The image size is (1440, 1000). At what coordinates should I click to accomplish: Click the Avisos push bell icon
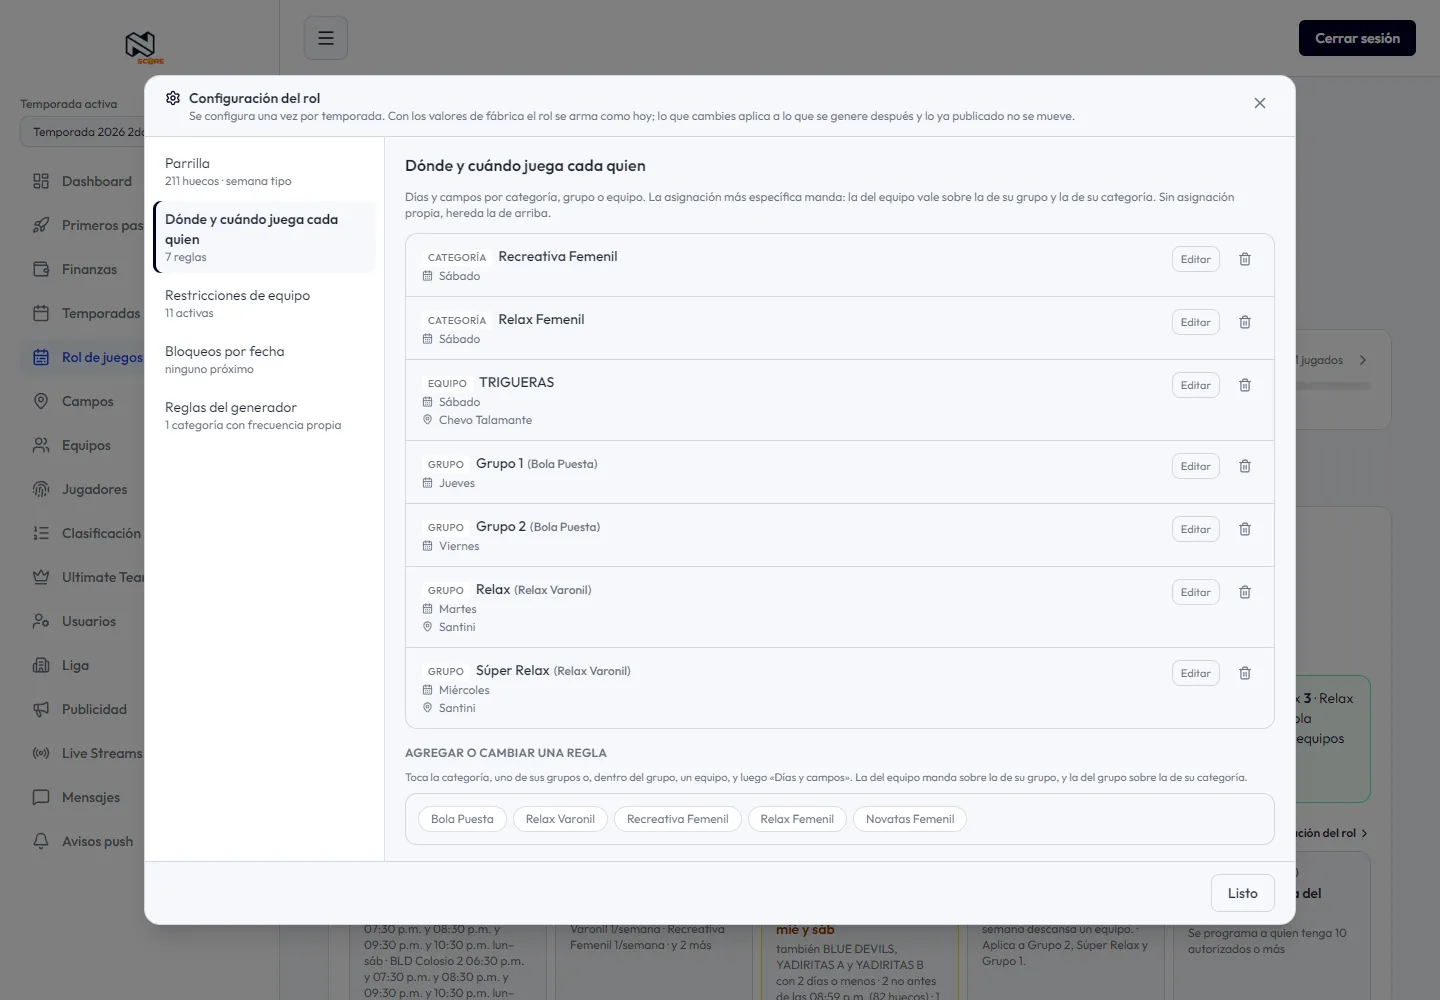(41, 841)
